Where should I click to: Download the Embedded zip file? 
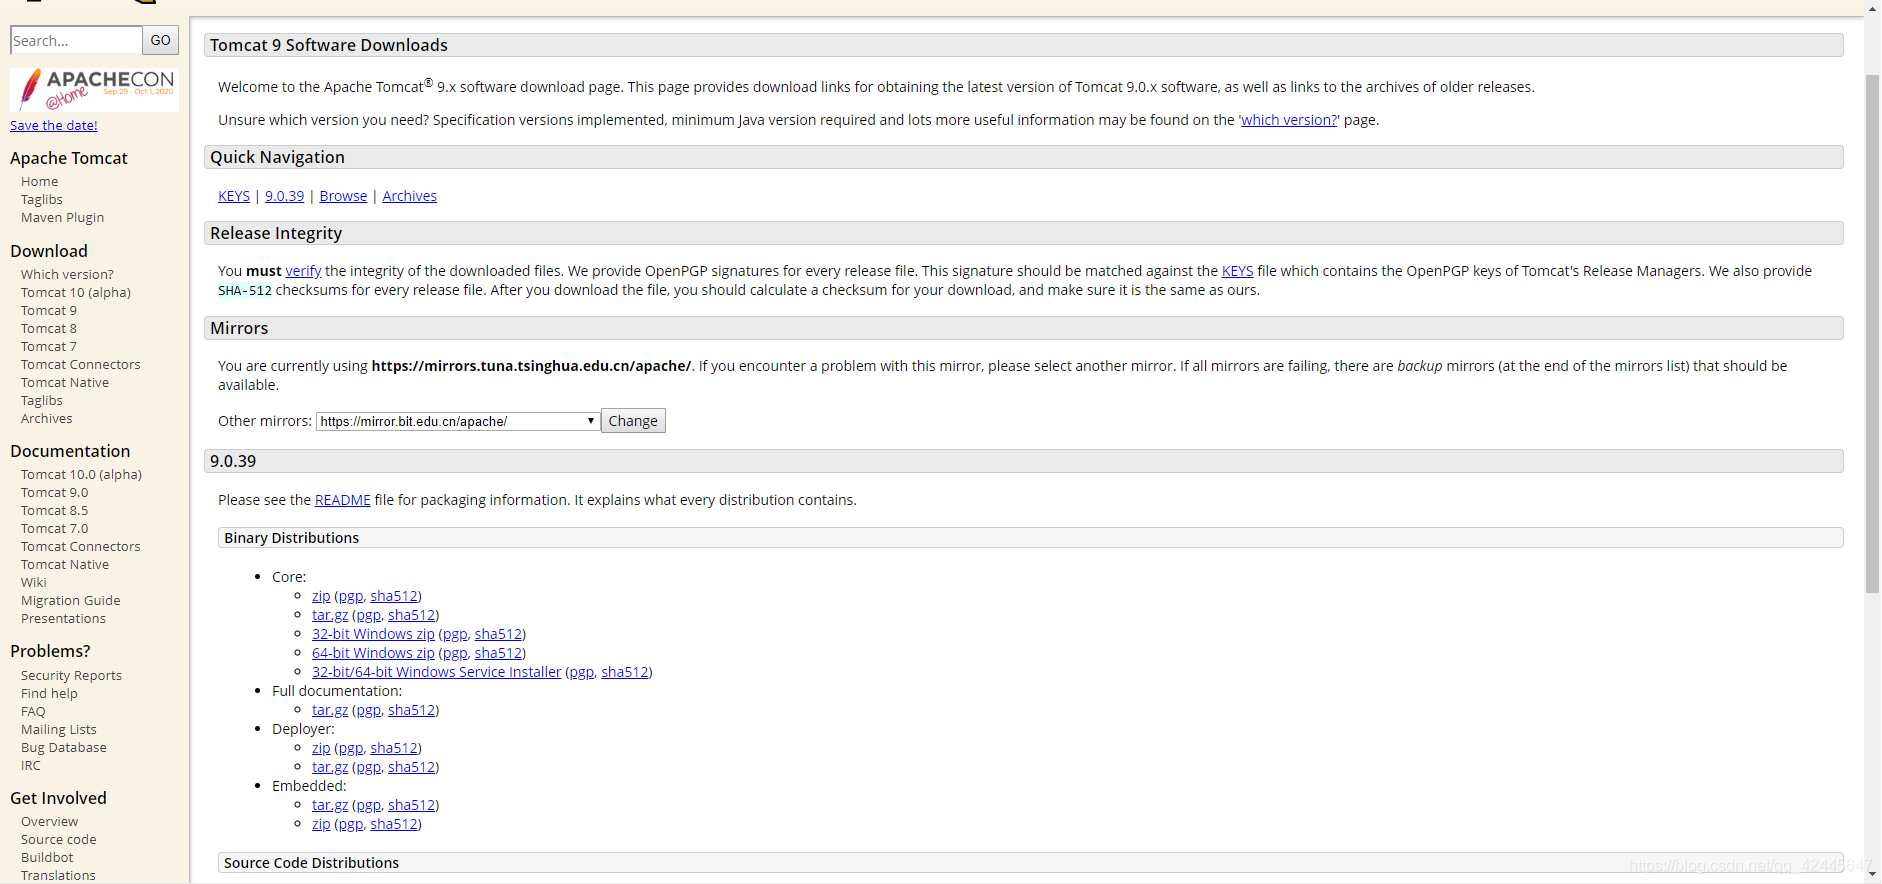click(321, 824)
